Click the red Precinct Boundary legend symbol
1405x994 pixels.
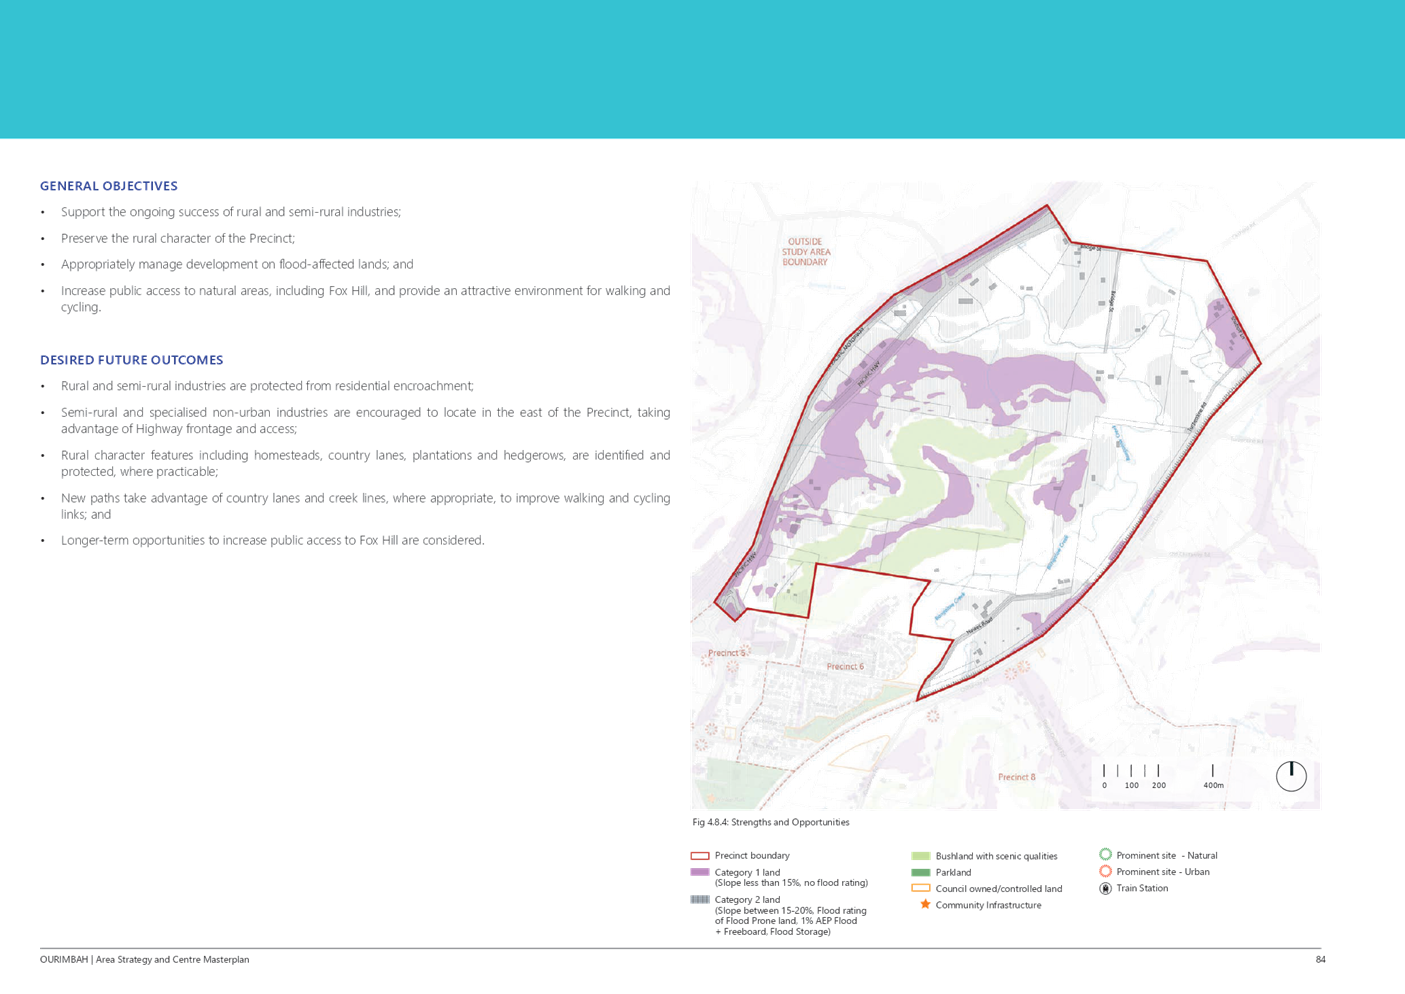(700, 856)
